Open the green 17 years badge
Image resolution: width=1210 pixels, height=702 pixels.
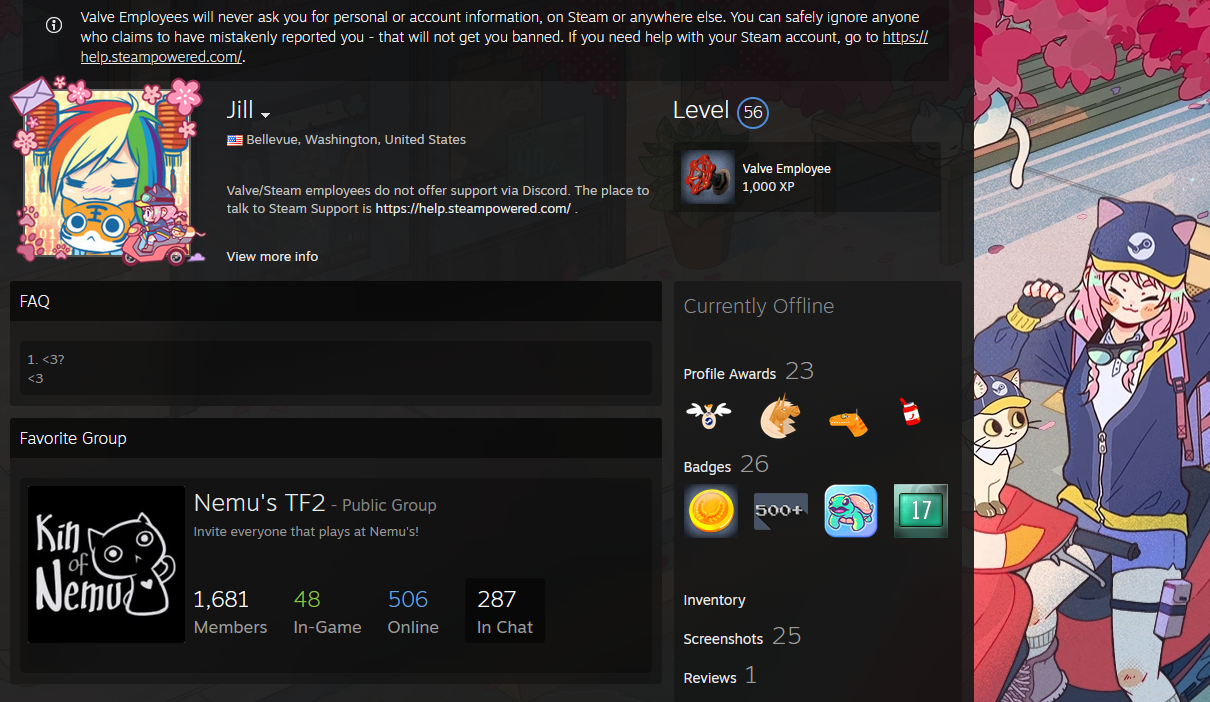(x=920, y=511)
